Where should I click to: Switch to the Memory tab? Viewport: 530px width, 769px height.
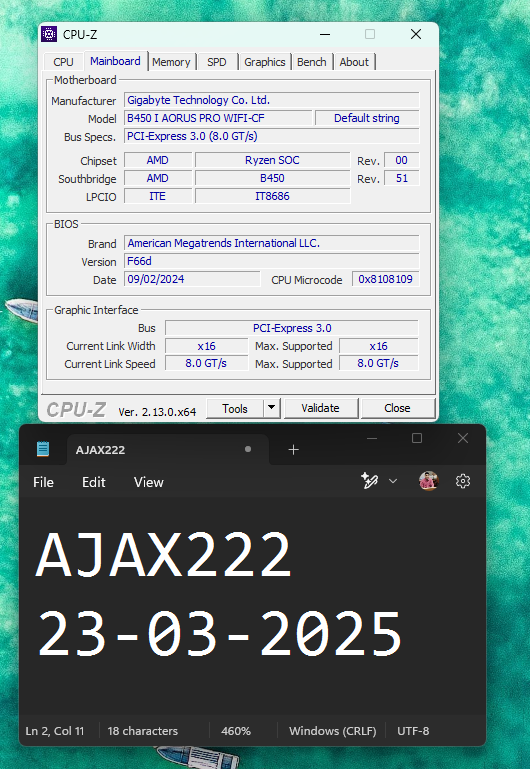(171, 62)
